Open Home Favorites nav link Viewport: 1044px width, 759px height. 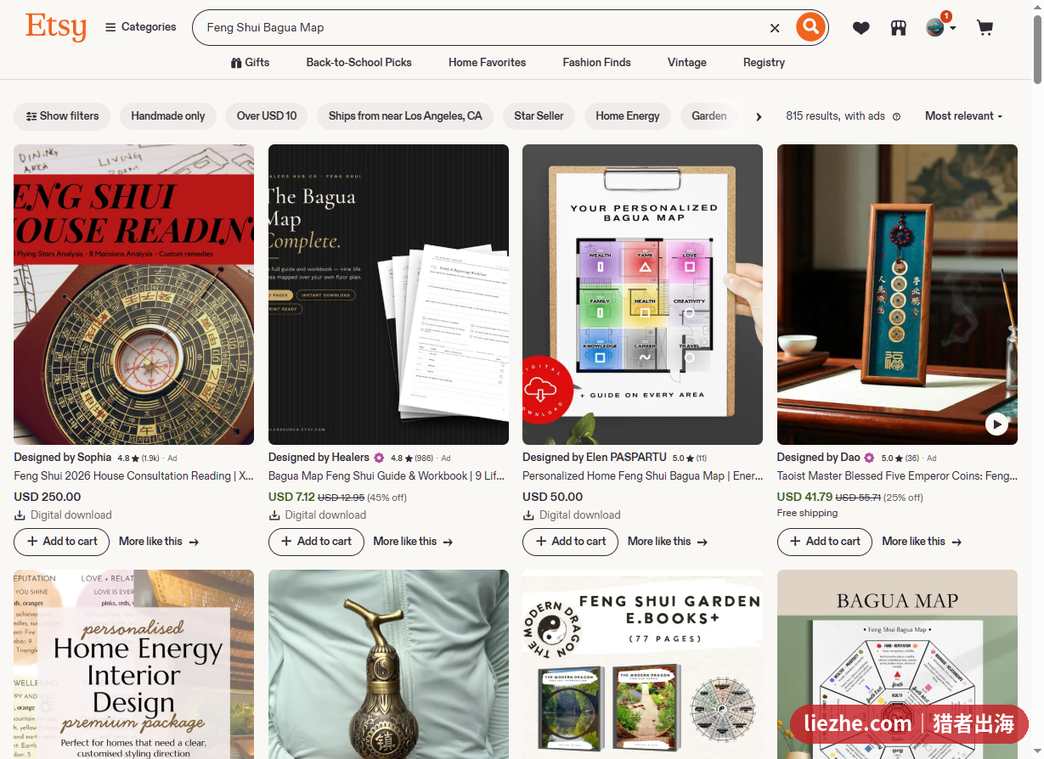(487, 62)
